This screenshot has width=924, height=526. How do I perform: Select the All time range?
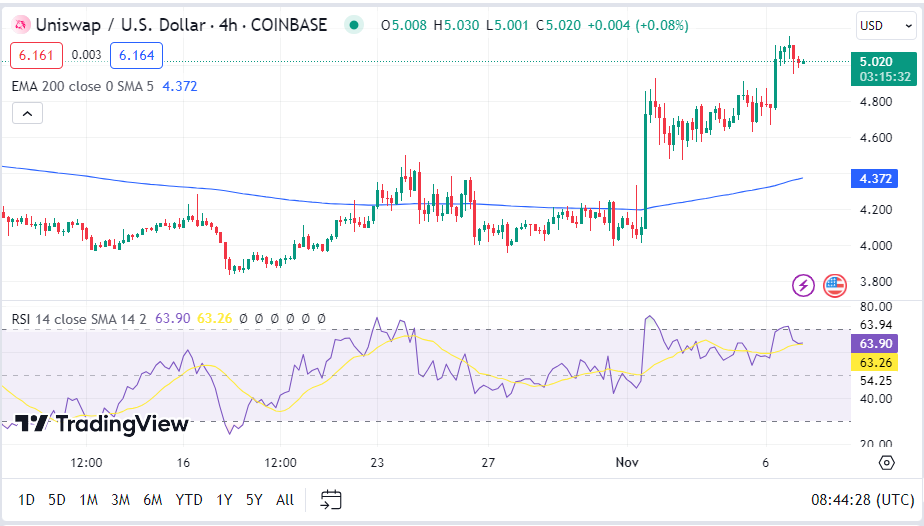pyautogui.click(x=285, y=499)
